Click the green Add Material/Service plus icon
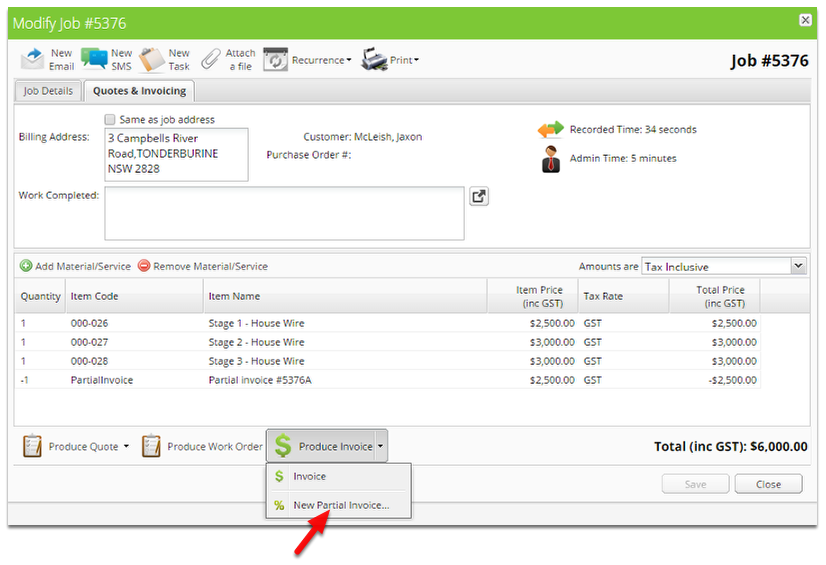 26,266
